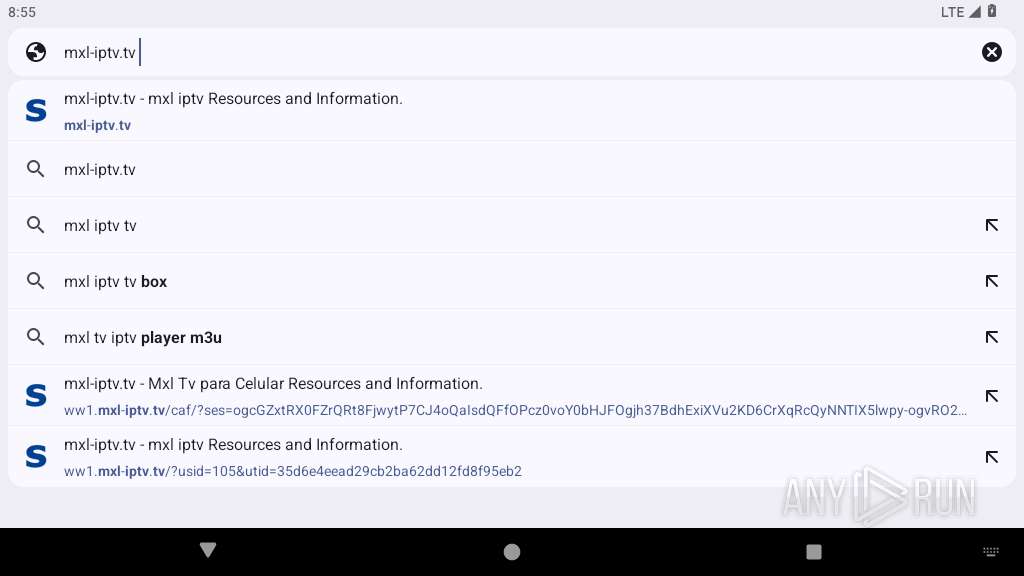Tap the Android back navigation button

[x=208, y=550]
